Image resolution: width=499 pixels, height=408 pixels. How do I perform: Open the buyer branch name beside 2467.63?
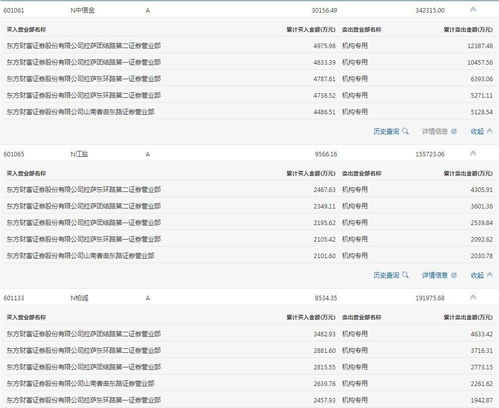tap(84, 189)
